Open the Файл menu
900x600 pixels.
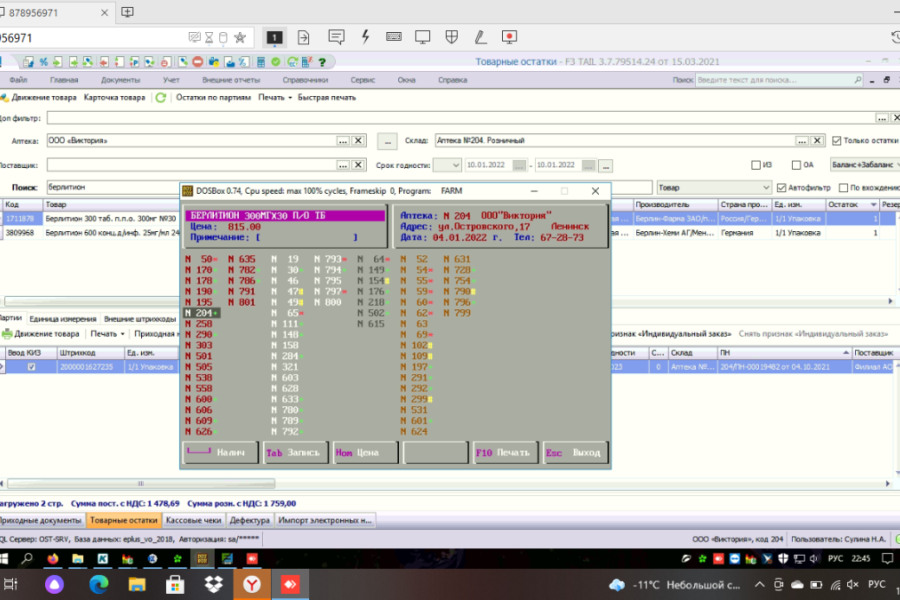click(x=18, y=80)
